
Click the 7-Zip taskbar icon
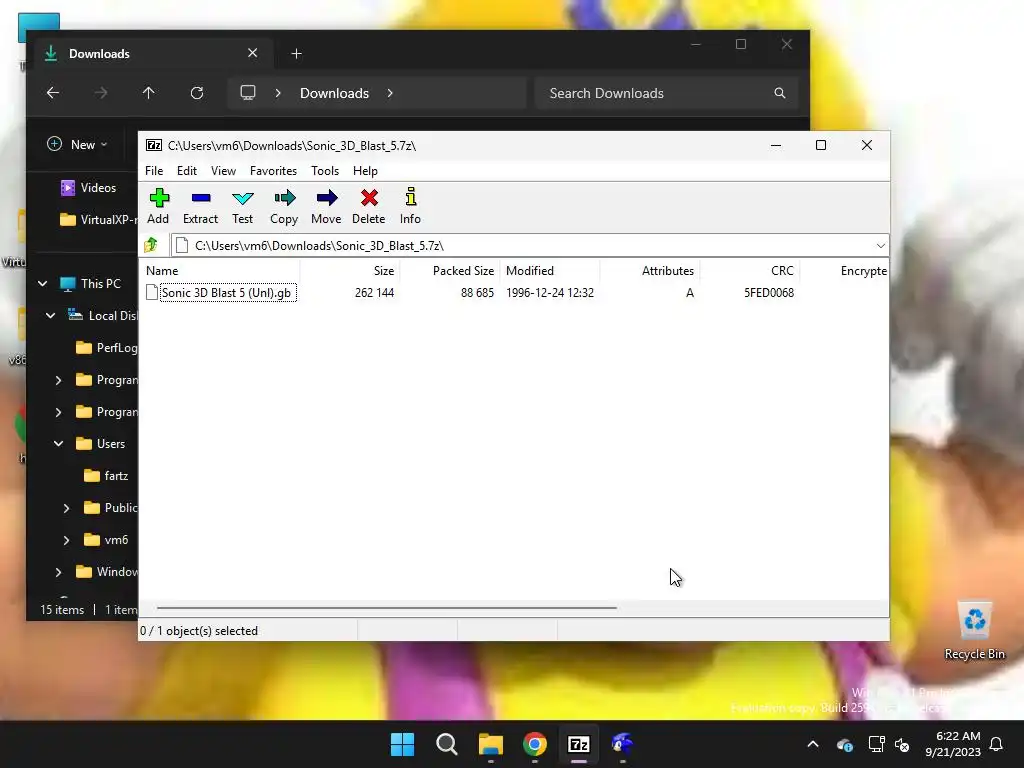[x=579, y=744]
